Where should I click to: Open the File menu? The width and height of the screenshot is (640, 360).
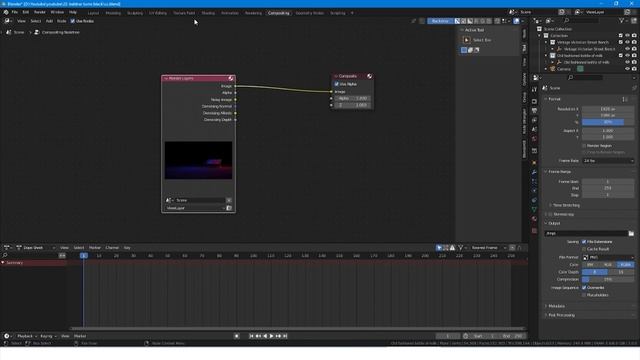coord(15,12)
